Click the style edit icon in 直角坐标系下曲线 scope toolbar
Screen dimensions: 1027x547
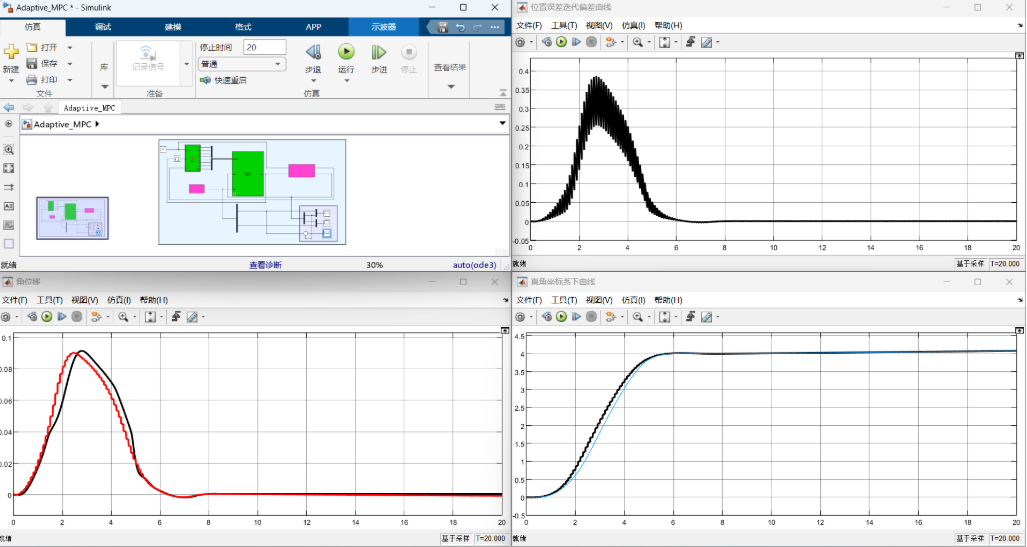(706, 317)
